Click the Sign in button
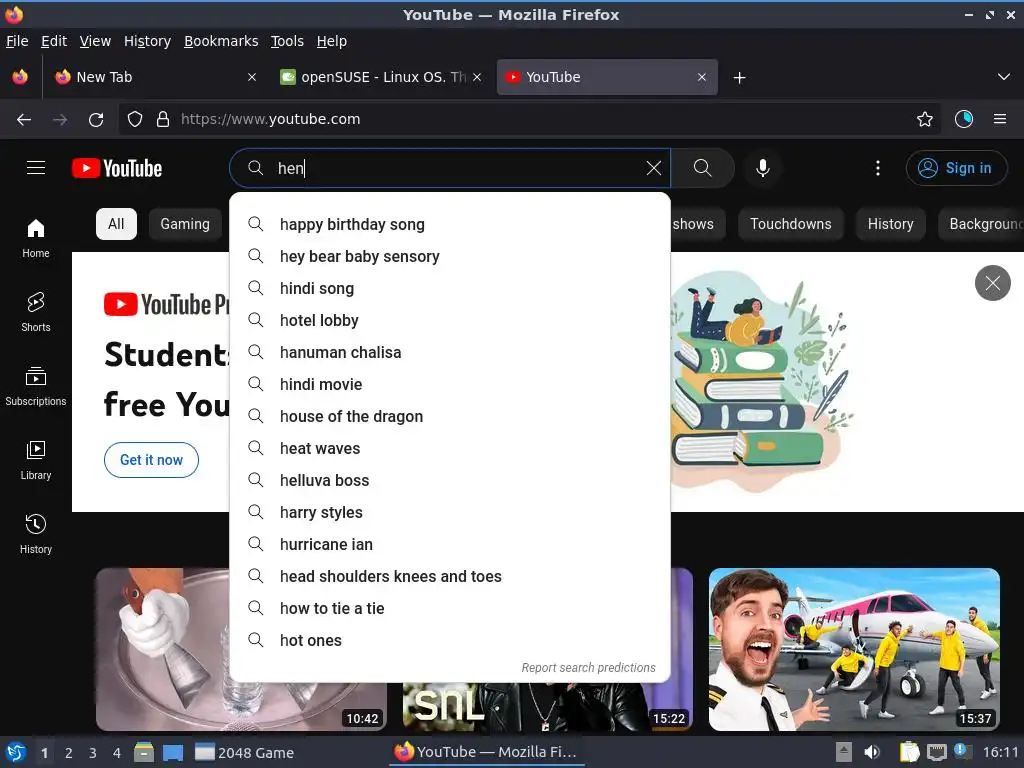1024x768 pixels. coord(956,168)
